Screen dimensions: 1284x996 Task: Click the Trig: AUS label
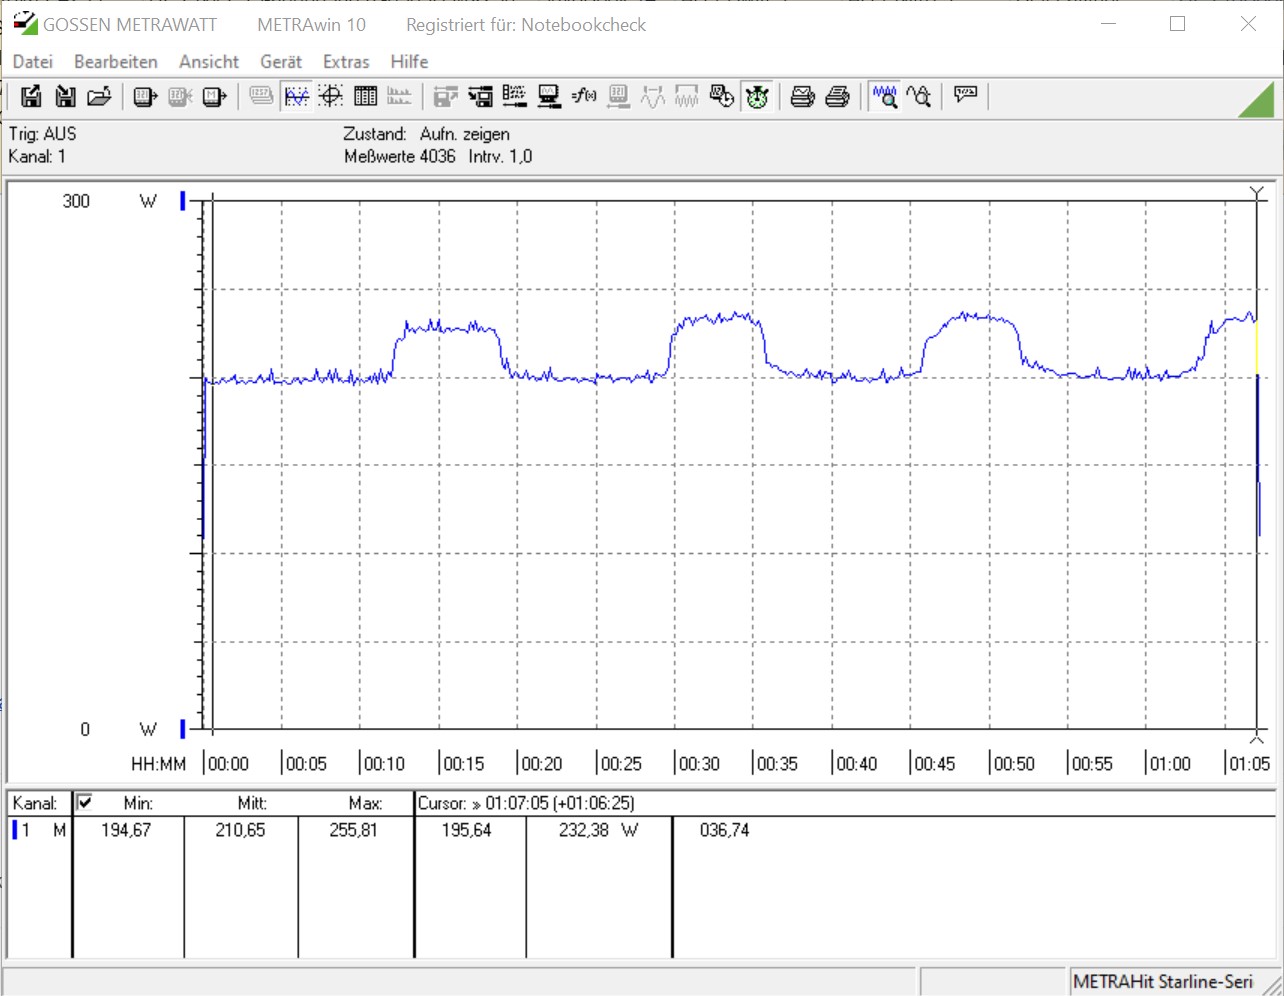click(42, 134)
